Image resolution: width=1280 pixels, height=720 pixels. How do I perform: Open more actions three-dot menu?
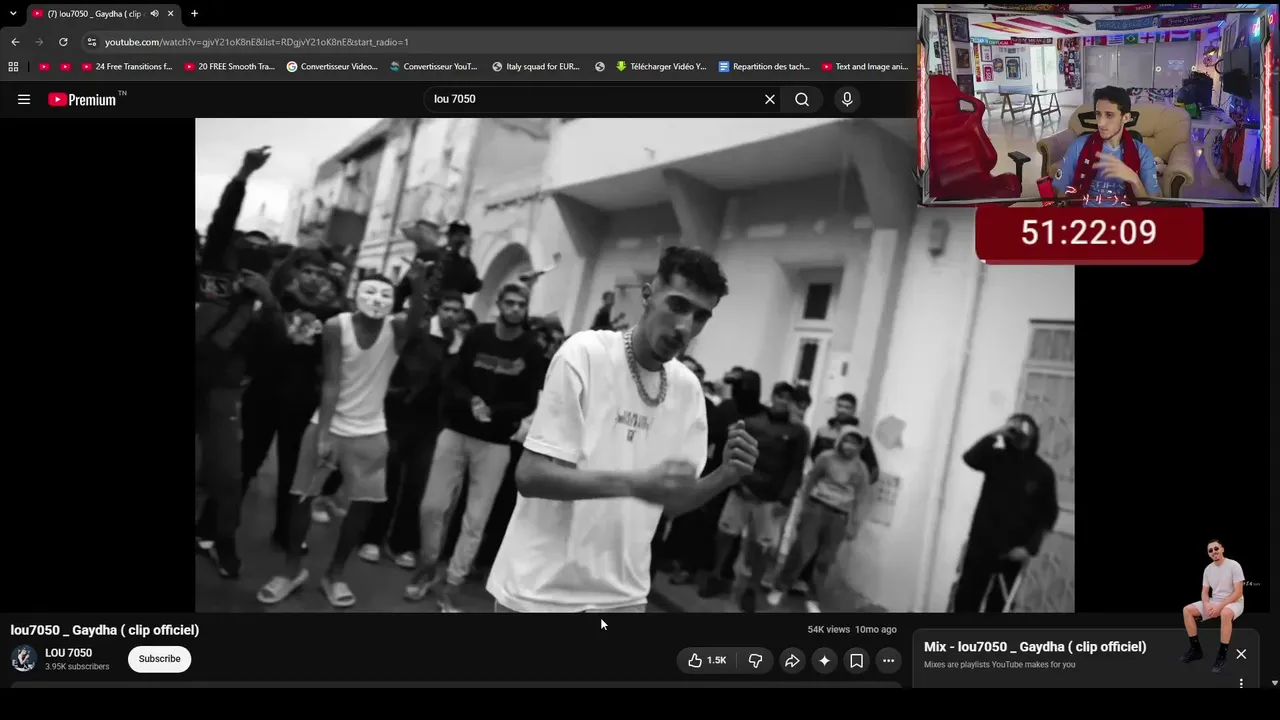[888, 660]
